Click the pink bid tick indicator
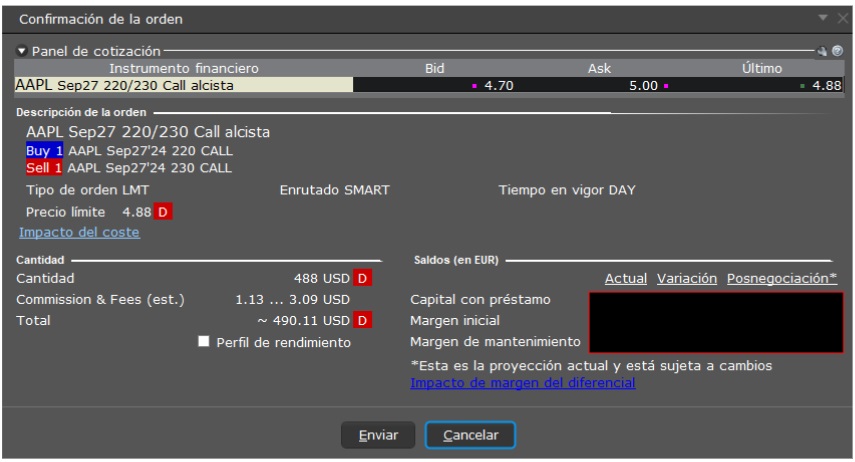This screenshot has width=855, height=462. 474,86
